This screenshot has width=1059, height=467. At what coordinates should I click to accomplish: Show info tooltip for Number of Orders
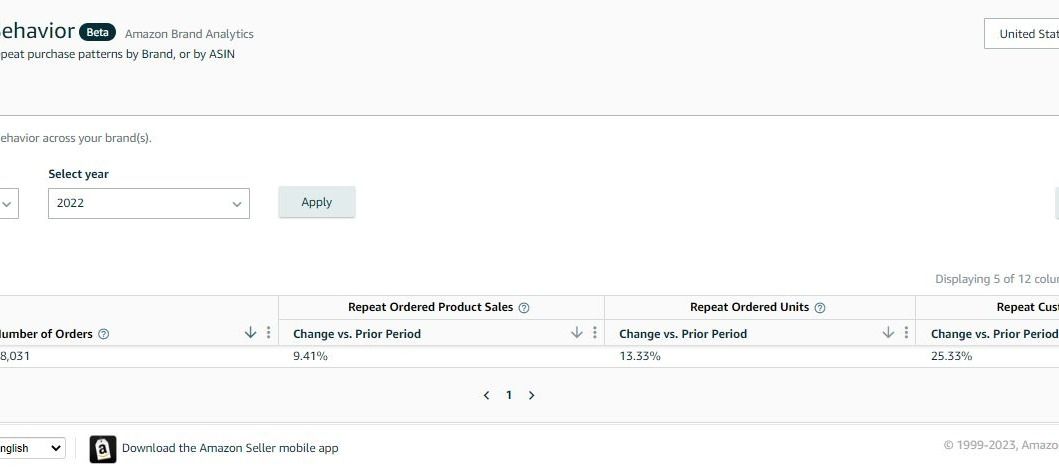pos(104,334)
